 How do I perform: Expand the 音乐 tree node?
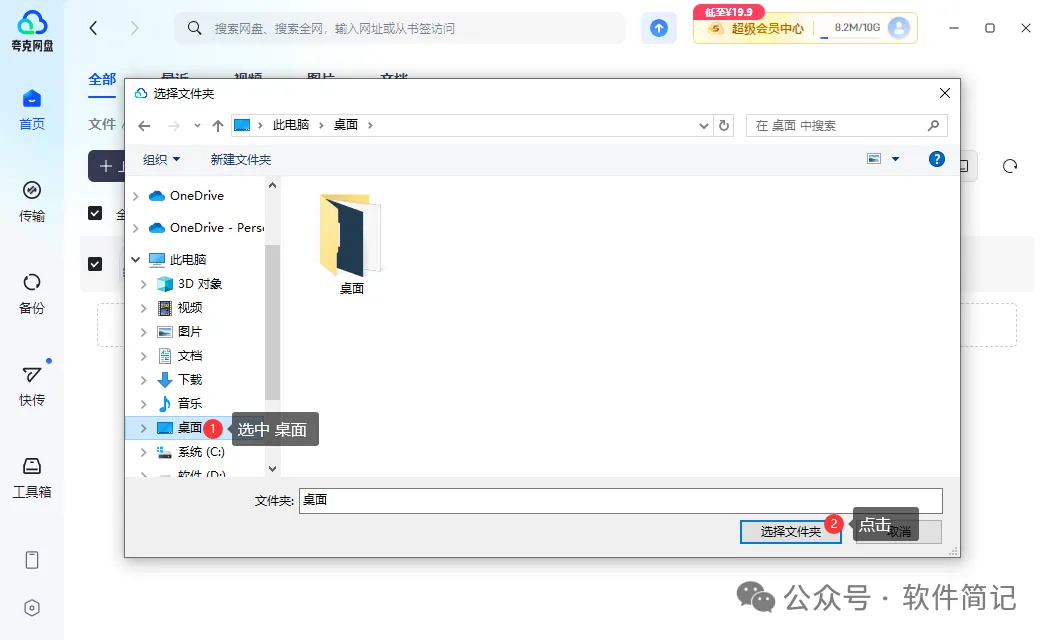[143, 404]
